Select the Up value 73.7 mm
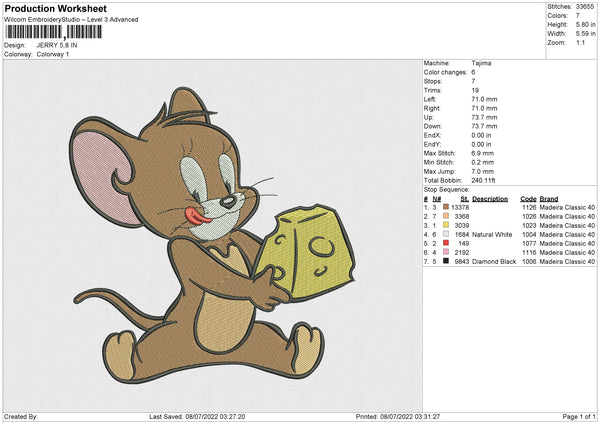The image size is (600, 424). click(x=484, y=117)
